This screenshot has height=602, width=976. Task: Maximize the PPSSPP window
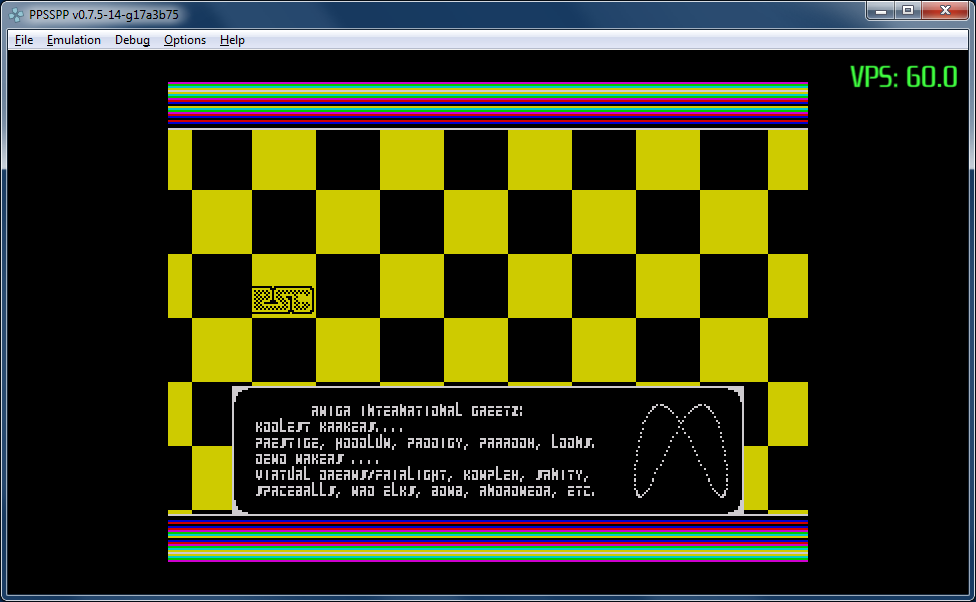point(908,11)
